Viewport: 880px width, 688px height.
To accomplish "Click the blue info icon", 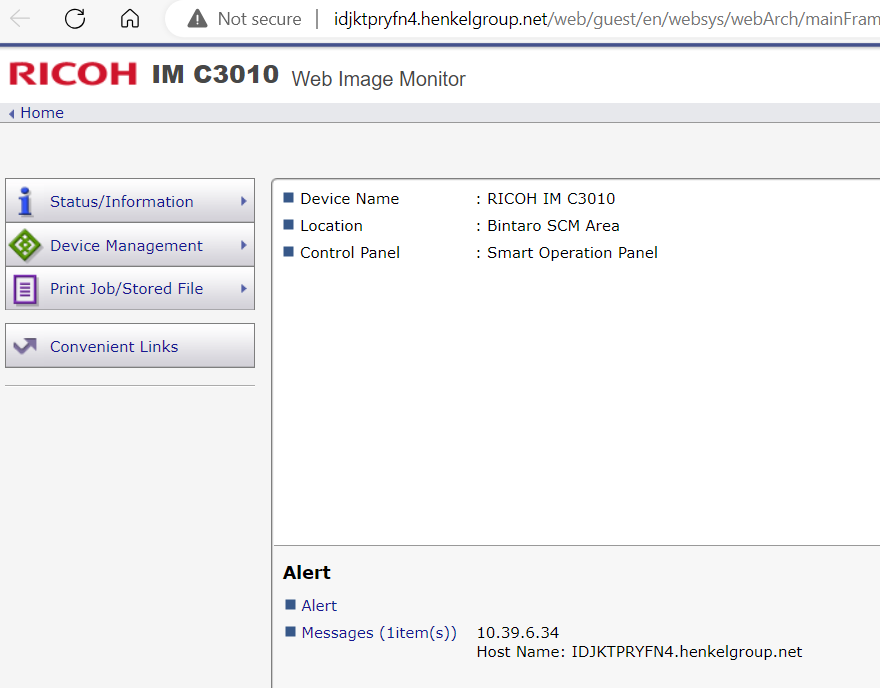I will click(x=25, y=201).
